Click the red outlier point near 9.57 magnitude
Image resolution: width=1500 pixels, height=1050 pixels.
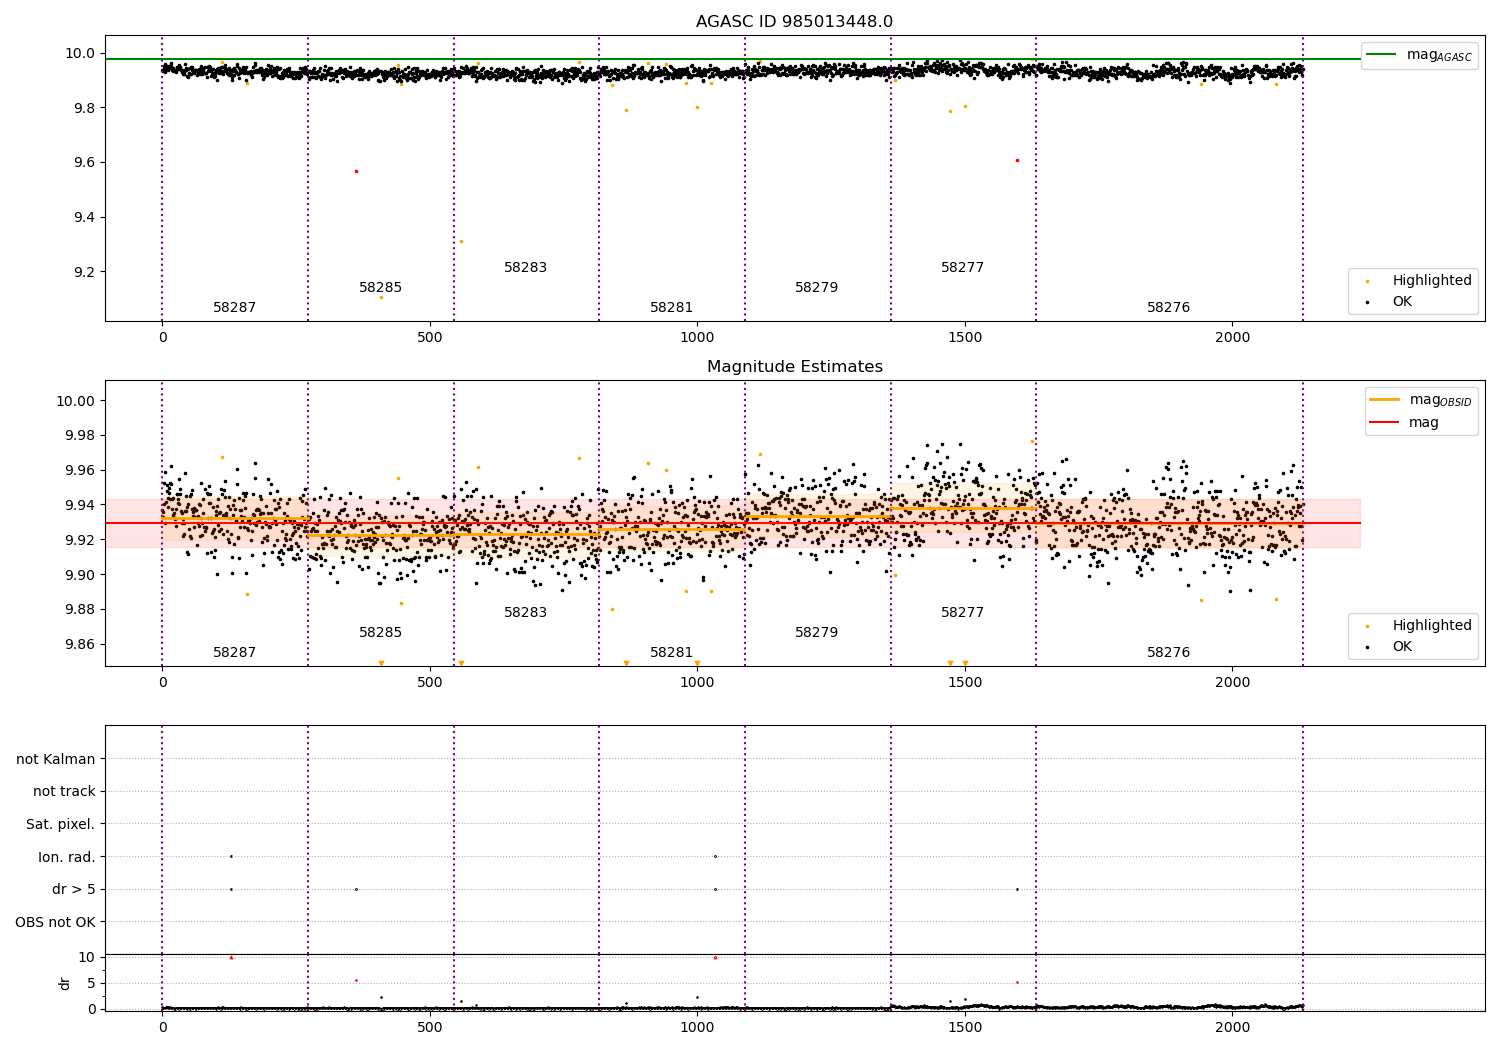(356, 171)
